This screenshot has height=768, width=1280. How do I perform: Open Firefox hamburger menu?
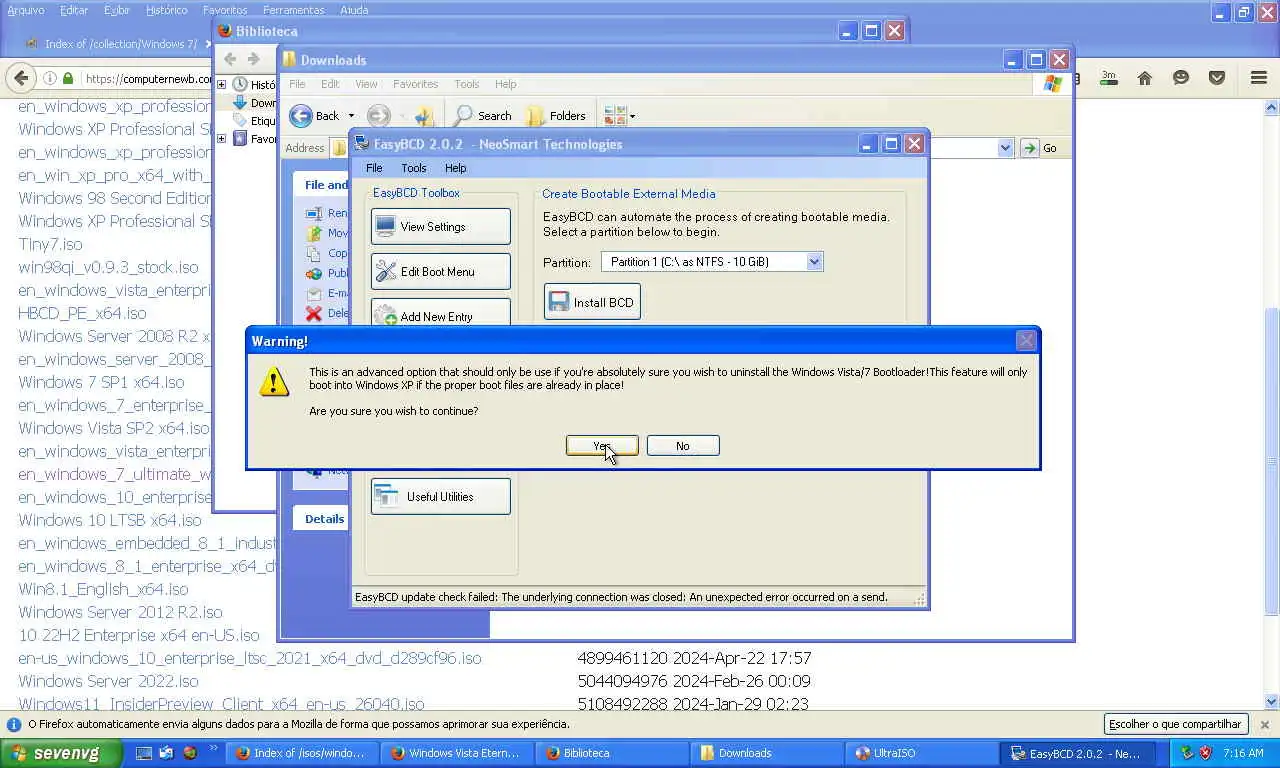(x=1258, y=78)
